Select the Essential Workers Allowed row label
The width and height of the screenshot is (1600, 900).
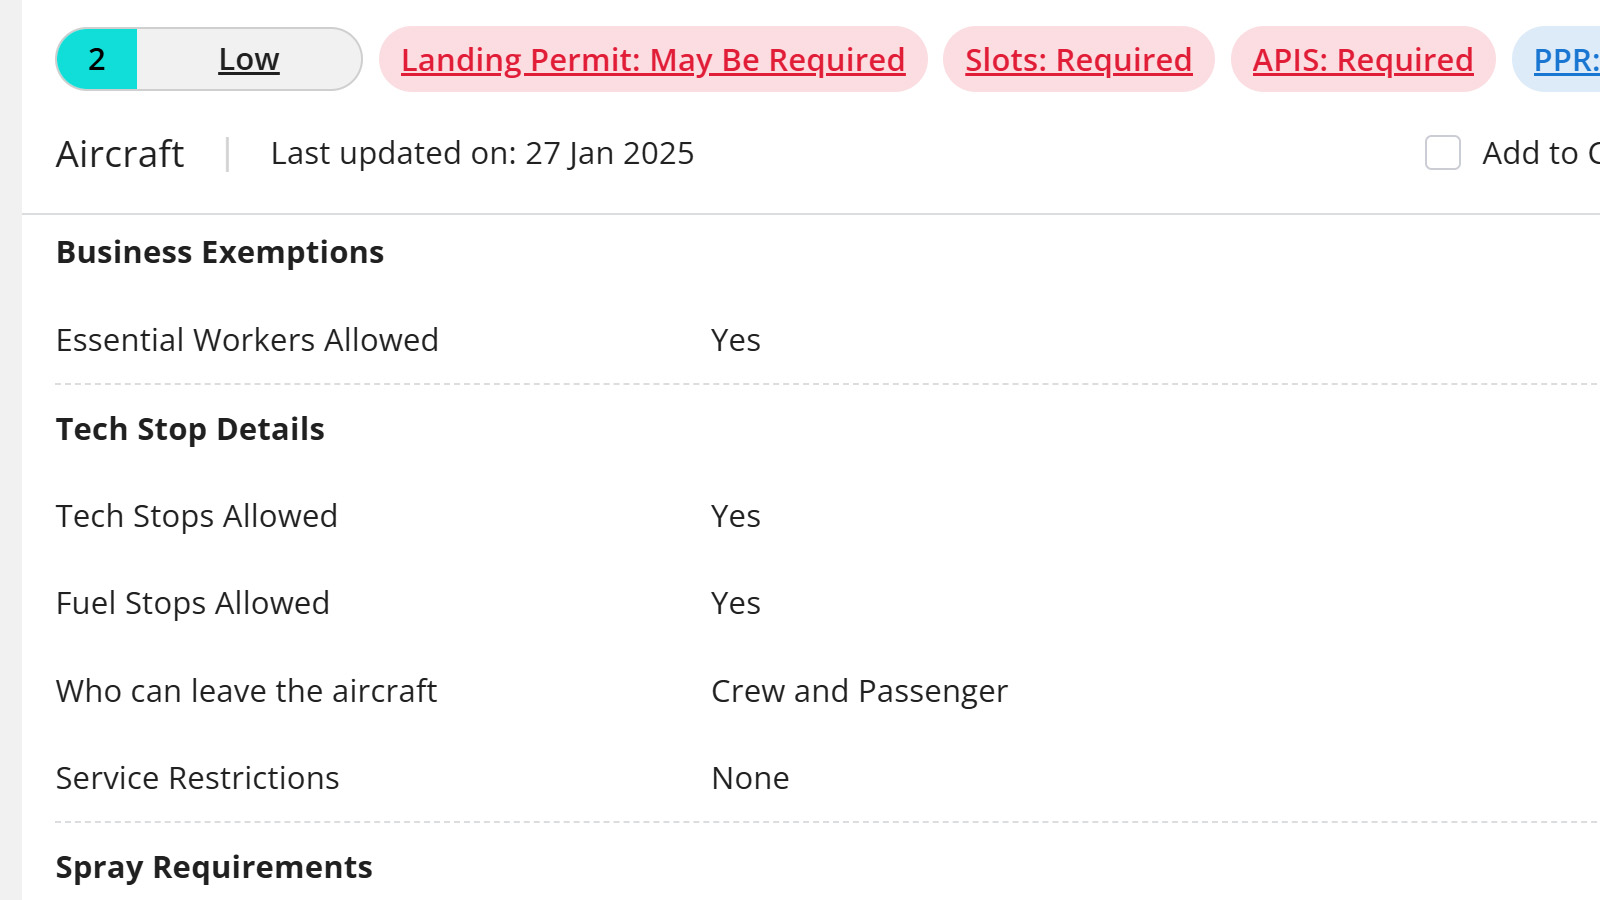[x=247, y=340]
